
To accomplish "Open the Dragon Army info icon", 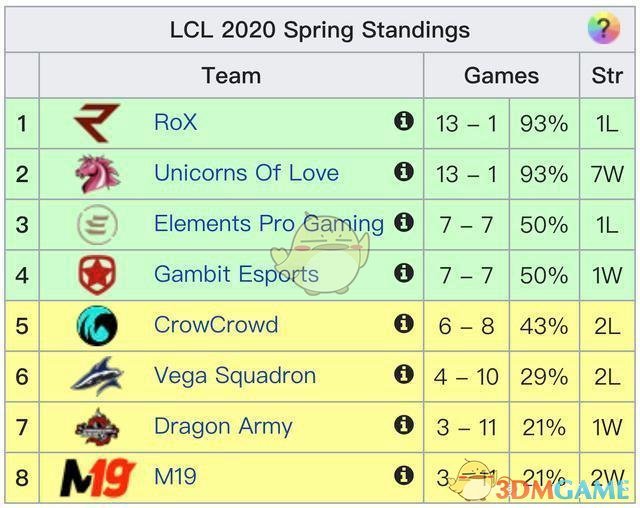I will point(404,425).
